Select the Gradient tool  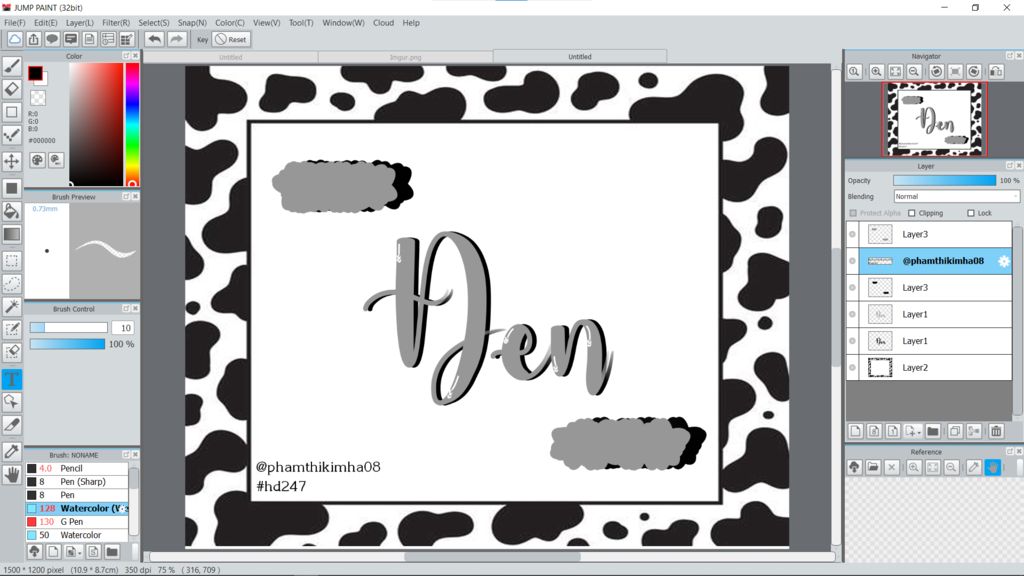click(12, 234)
